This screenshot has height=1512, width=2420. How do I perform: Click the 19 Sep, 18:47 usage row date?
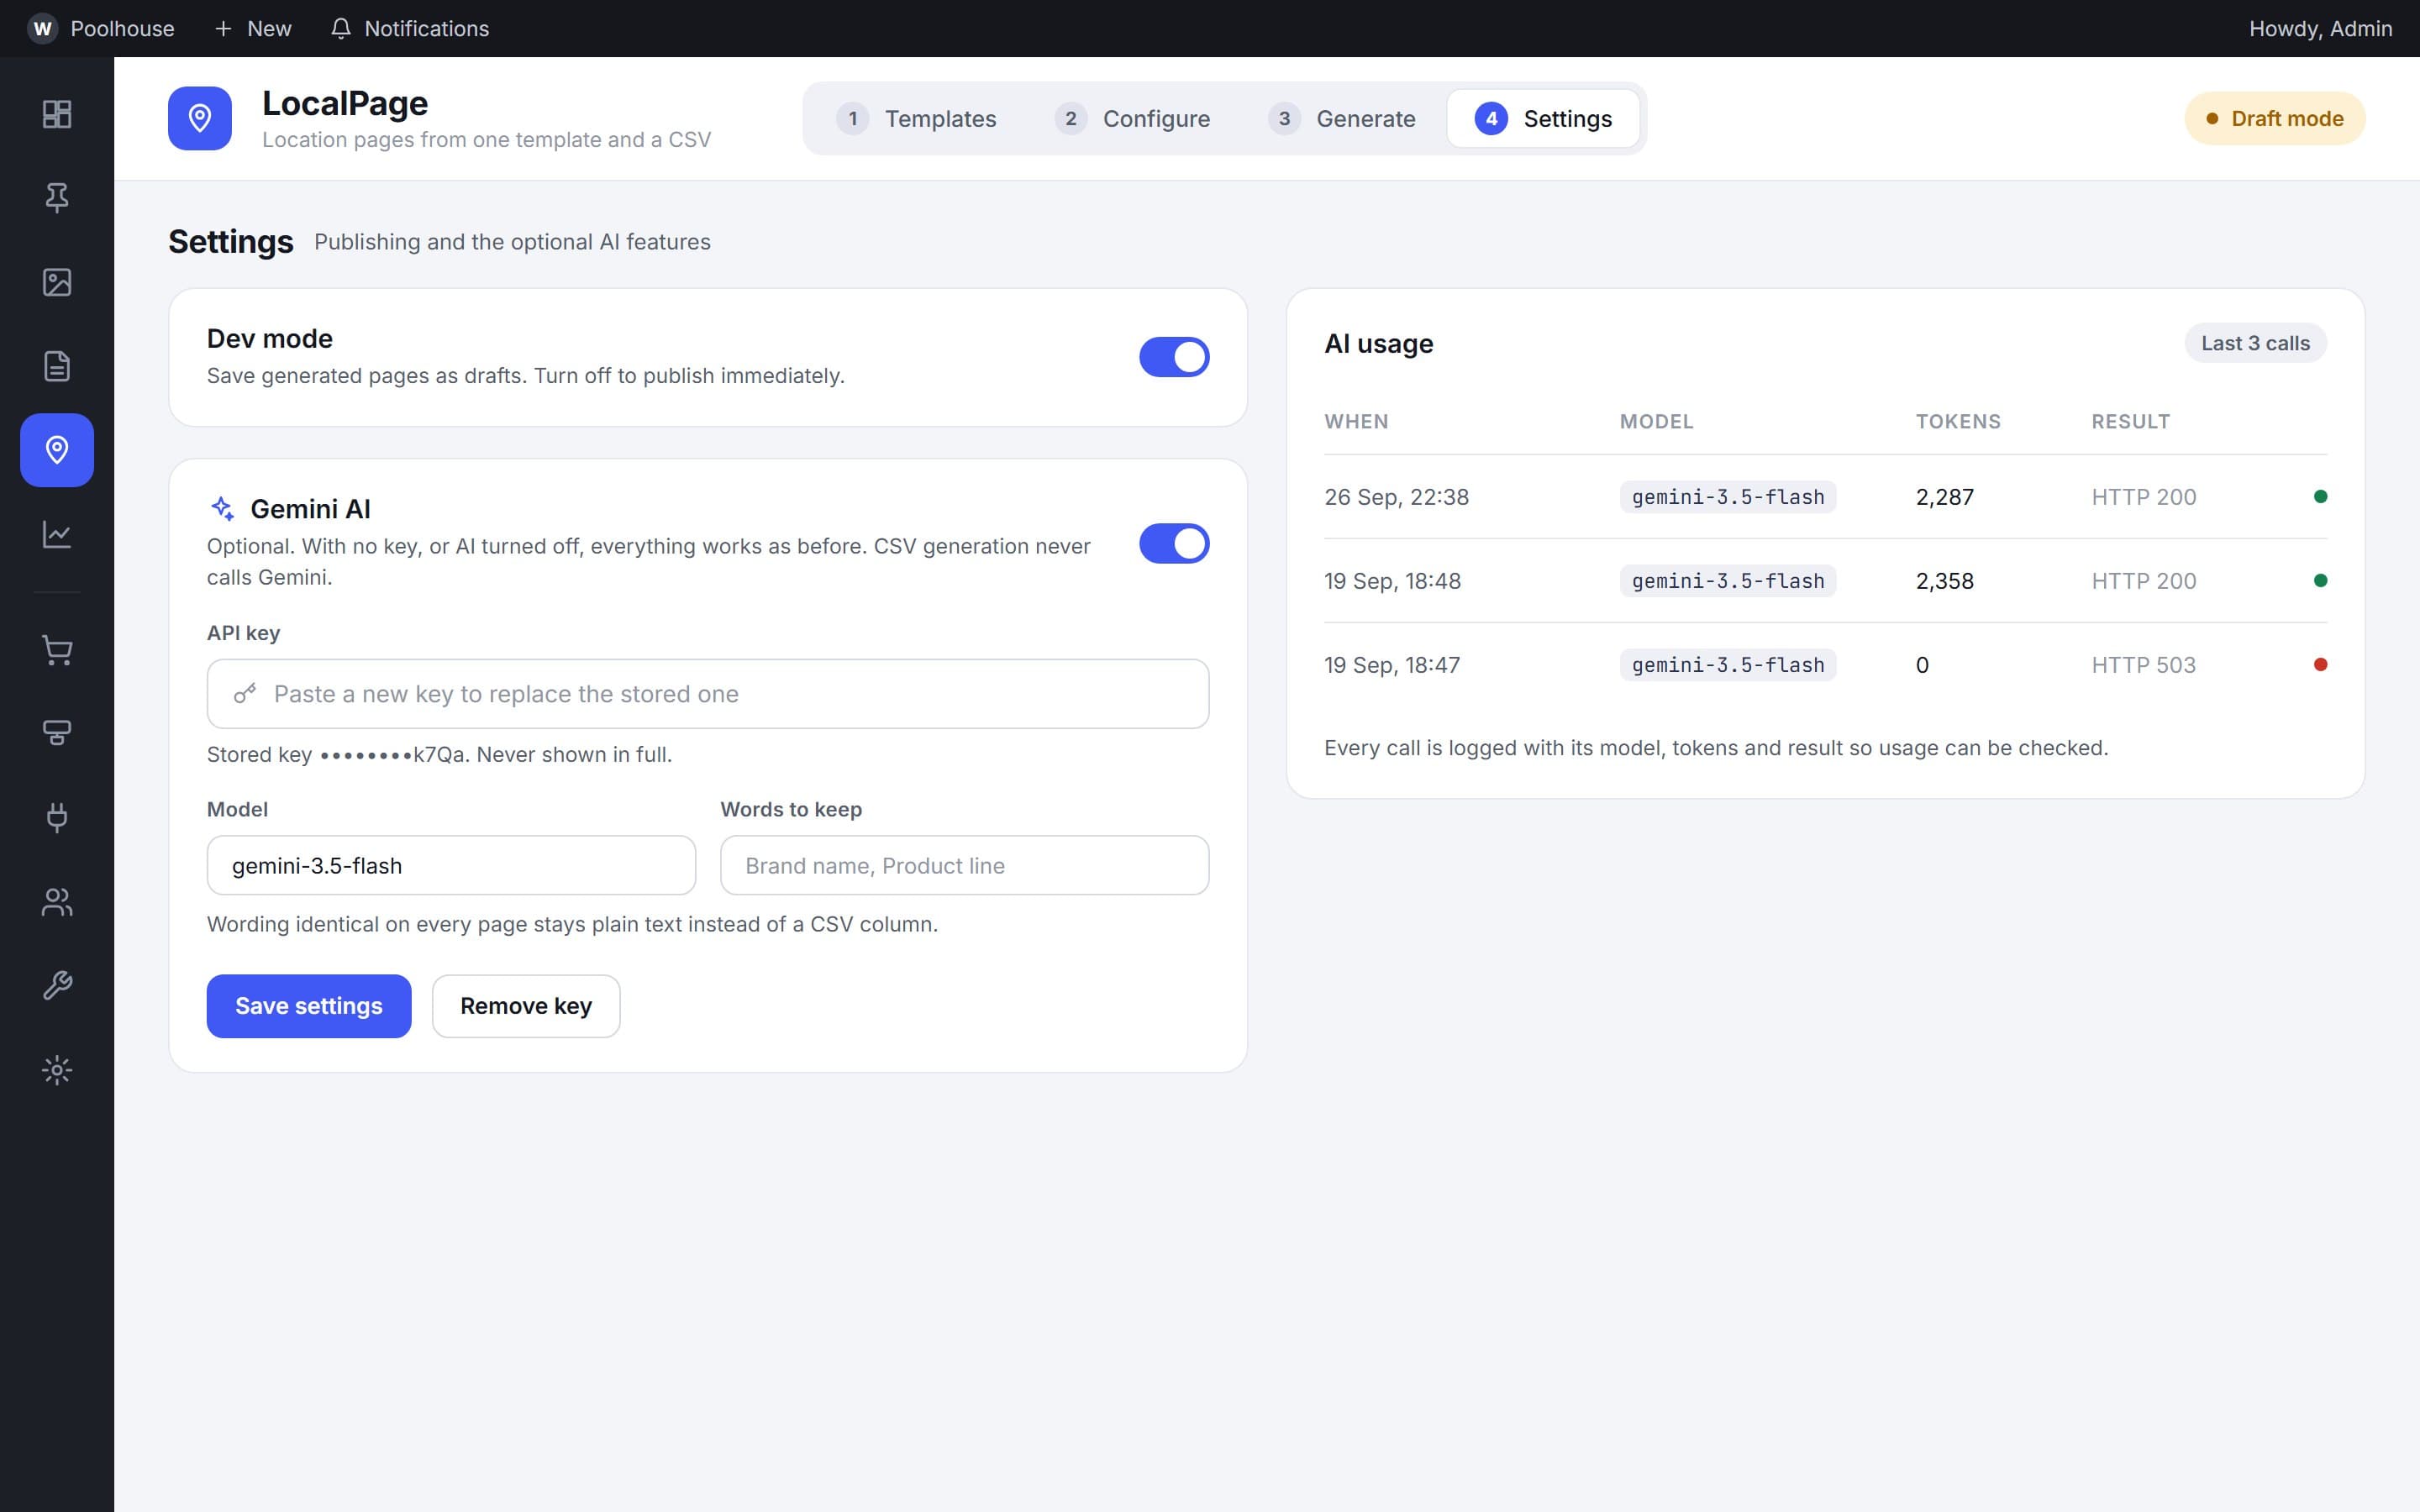click(x=1392, y=665)
